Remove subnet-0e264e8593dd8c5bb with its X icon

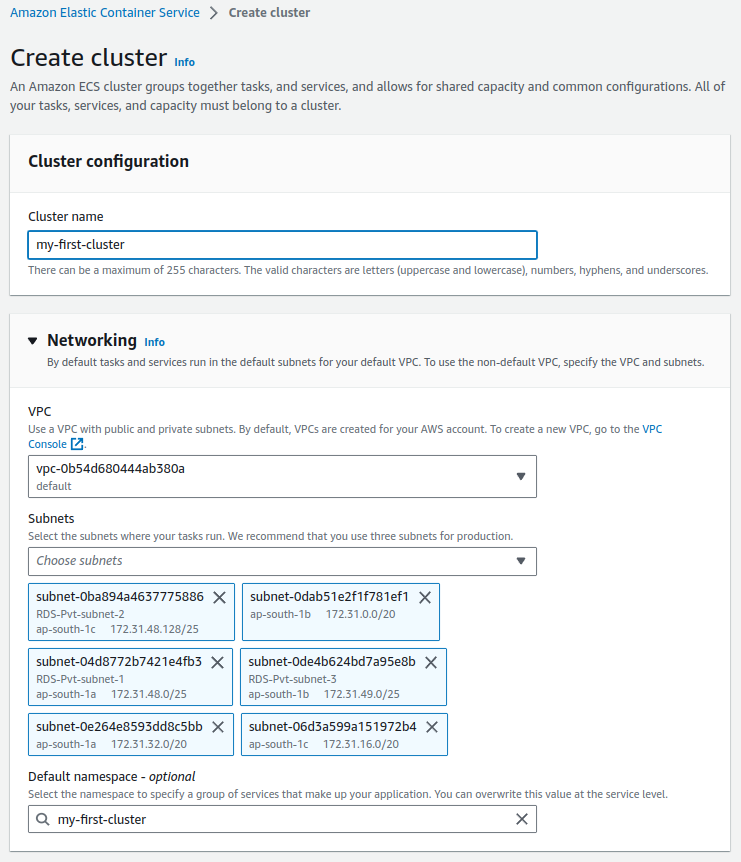point(218,727)
